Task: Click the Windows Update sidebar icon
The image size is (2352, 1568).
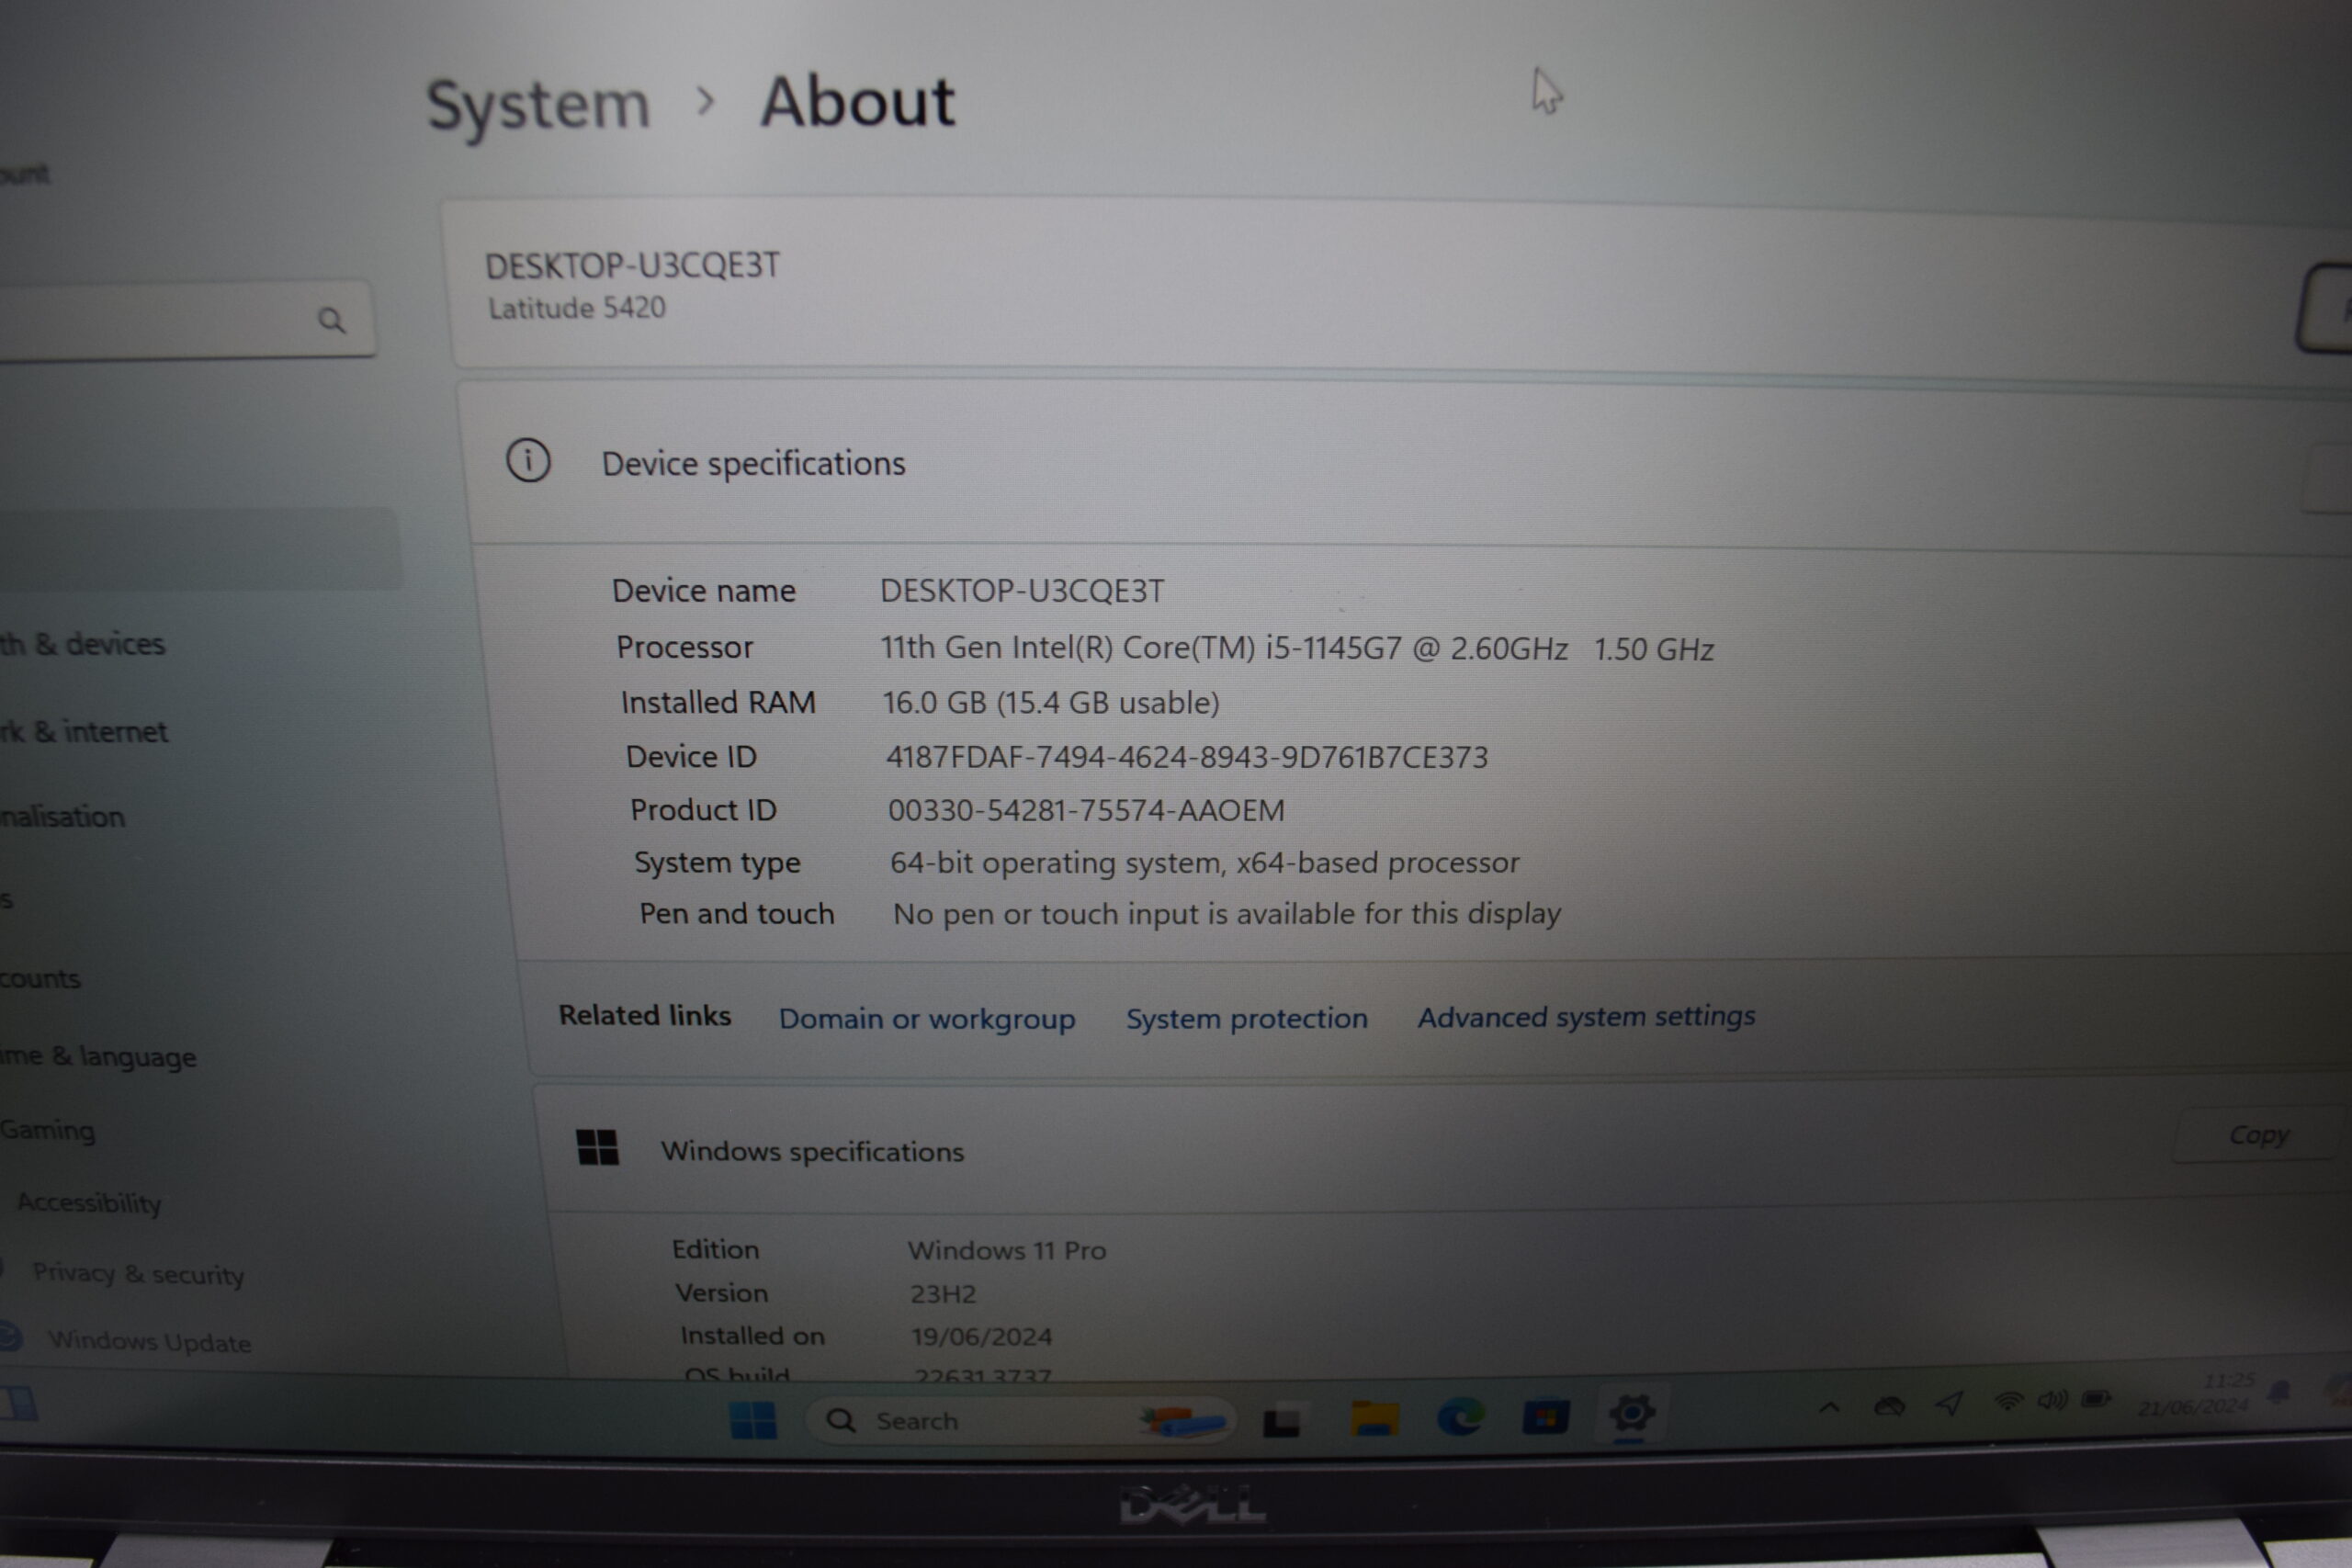Action: pyautogui.click(x=10, y=1336)
